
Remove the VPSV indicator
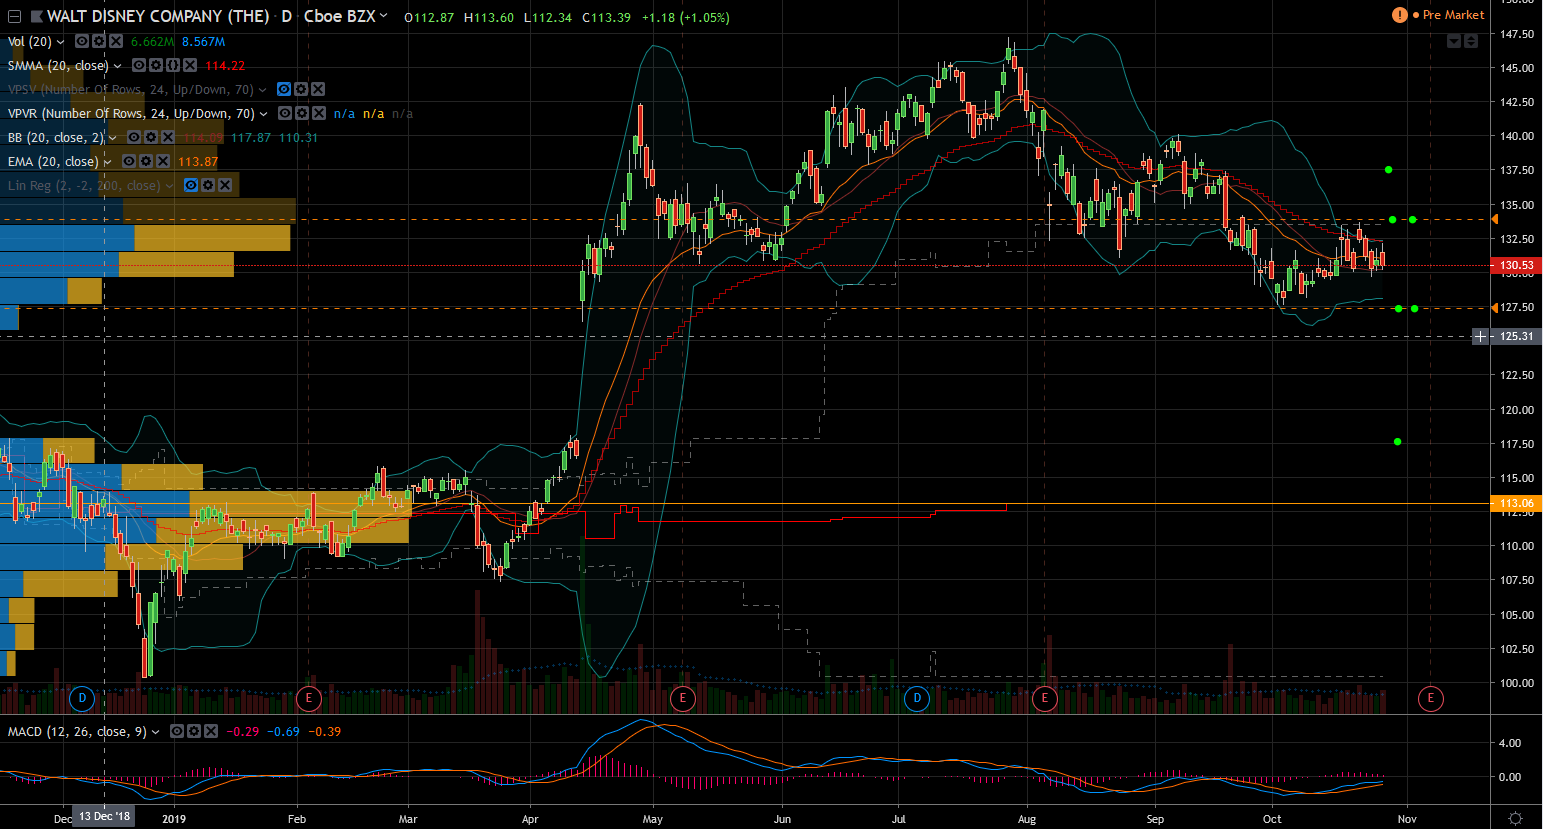pyautogui.click(x=318, y=89)
